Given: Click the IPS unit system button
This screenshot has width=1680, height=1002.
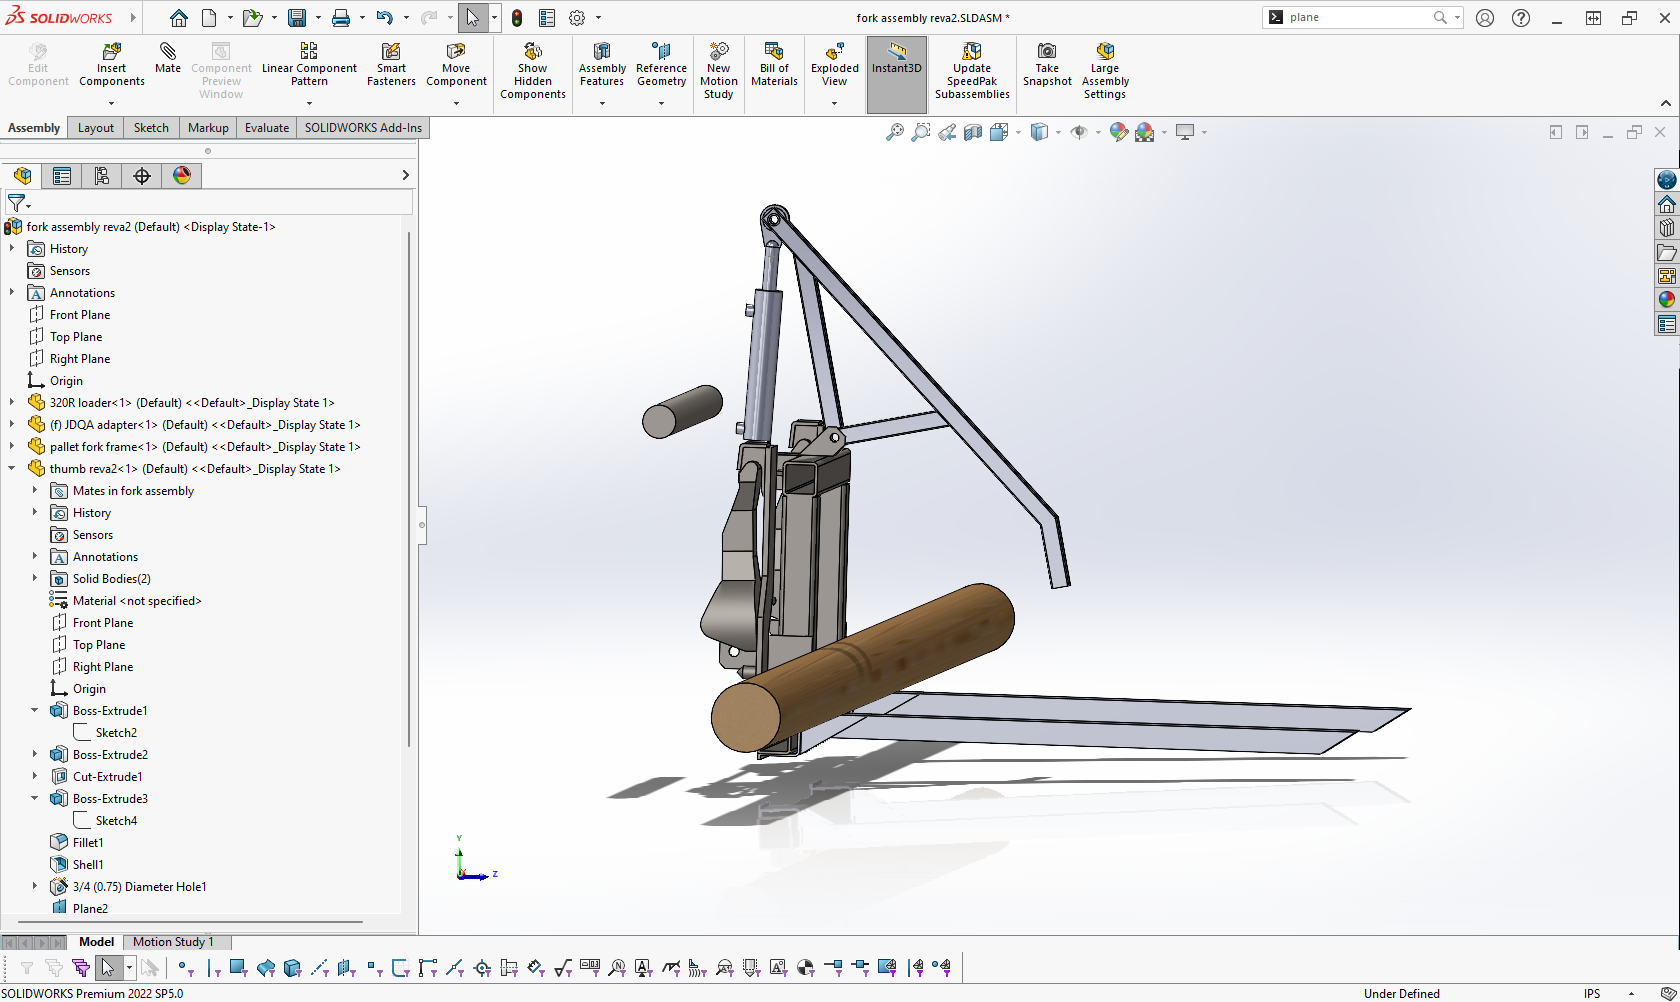Looking at the screenshot, I should 1592,993.
